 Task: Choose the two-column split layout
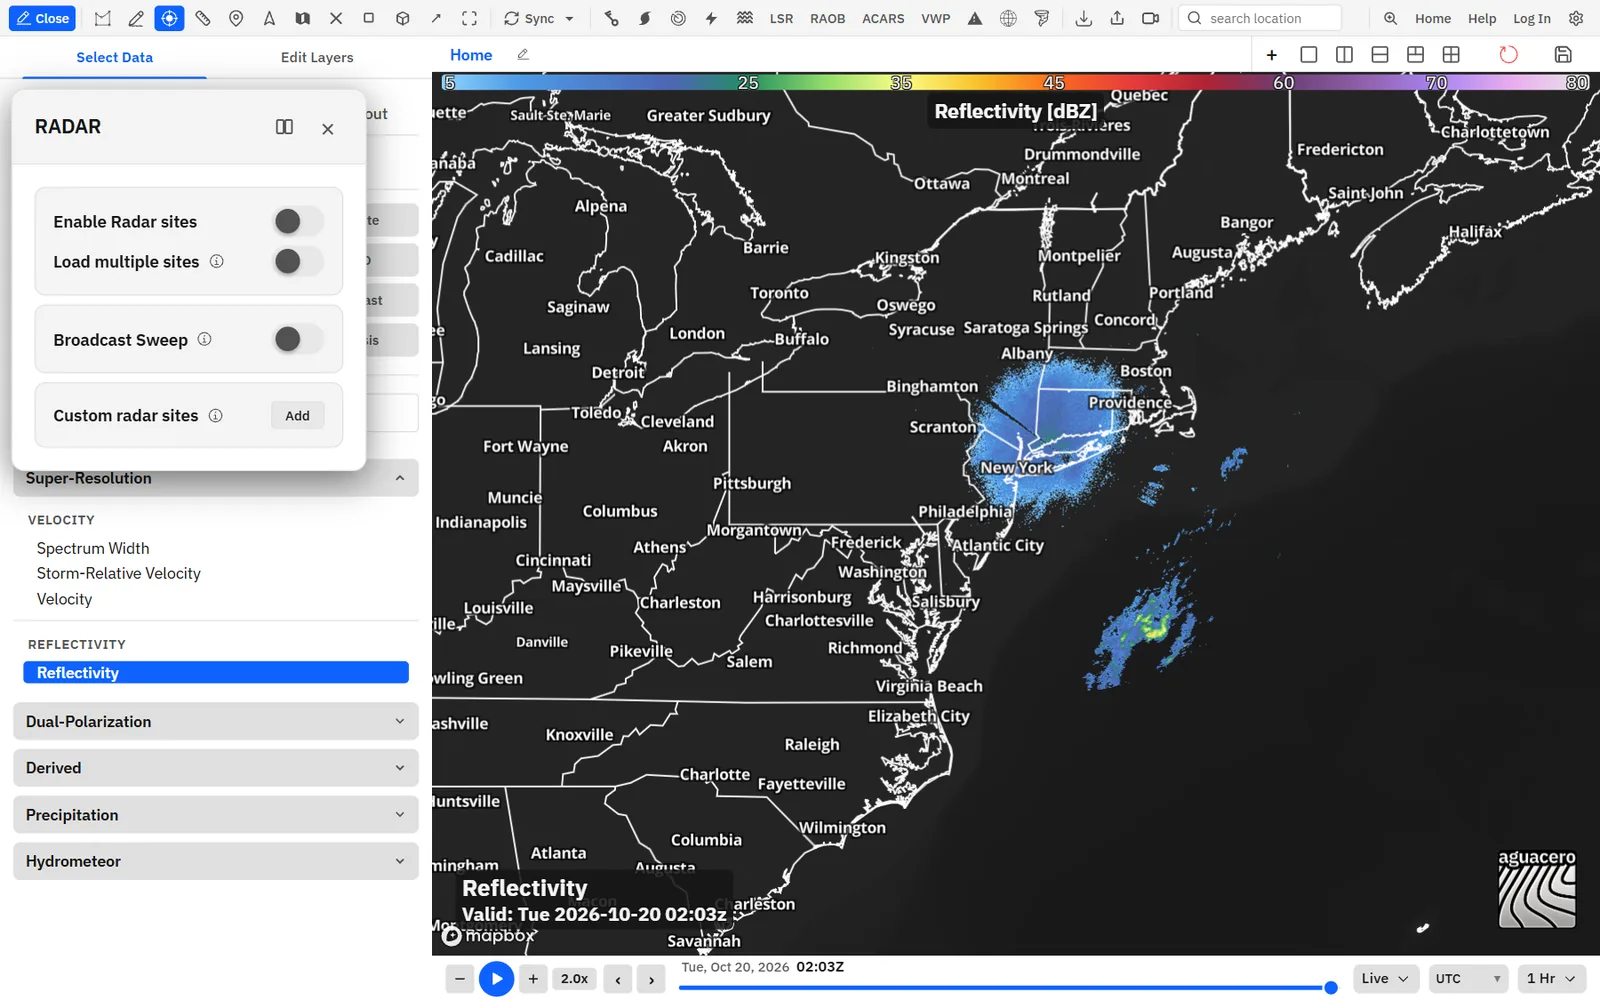1344,54
